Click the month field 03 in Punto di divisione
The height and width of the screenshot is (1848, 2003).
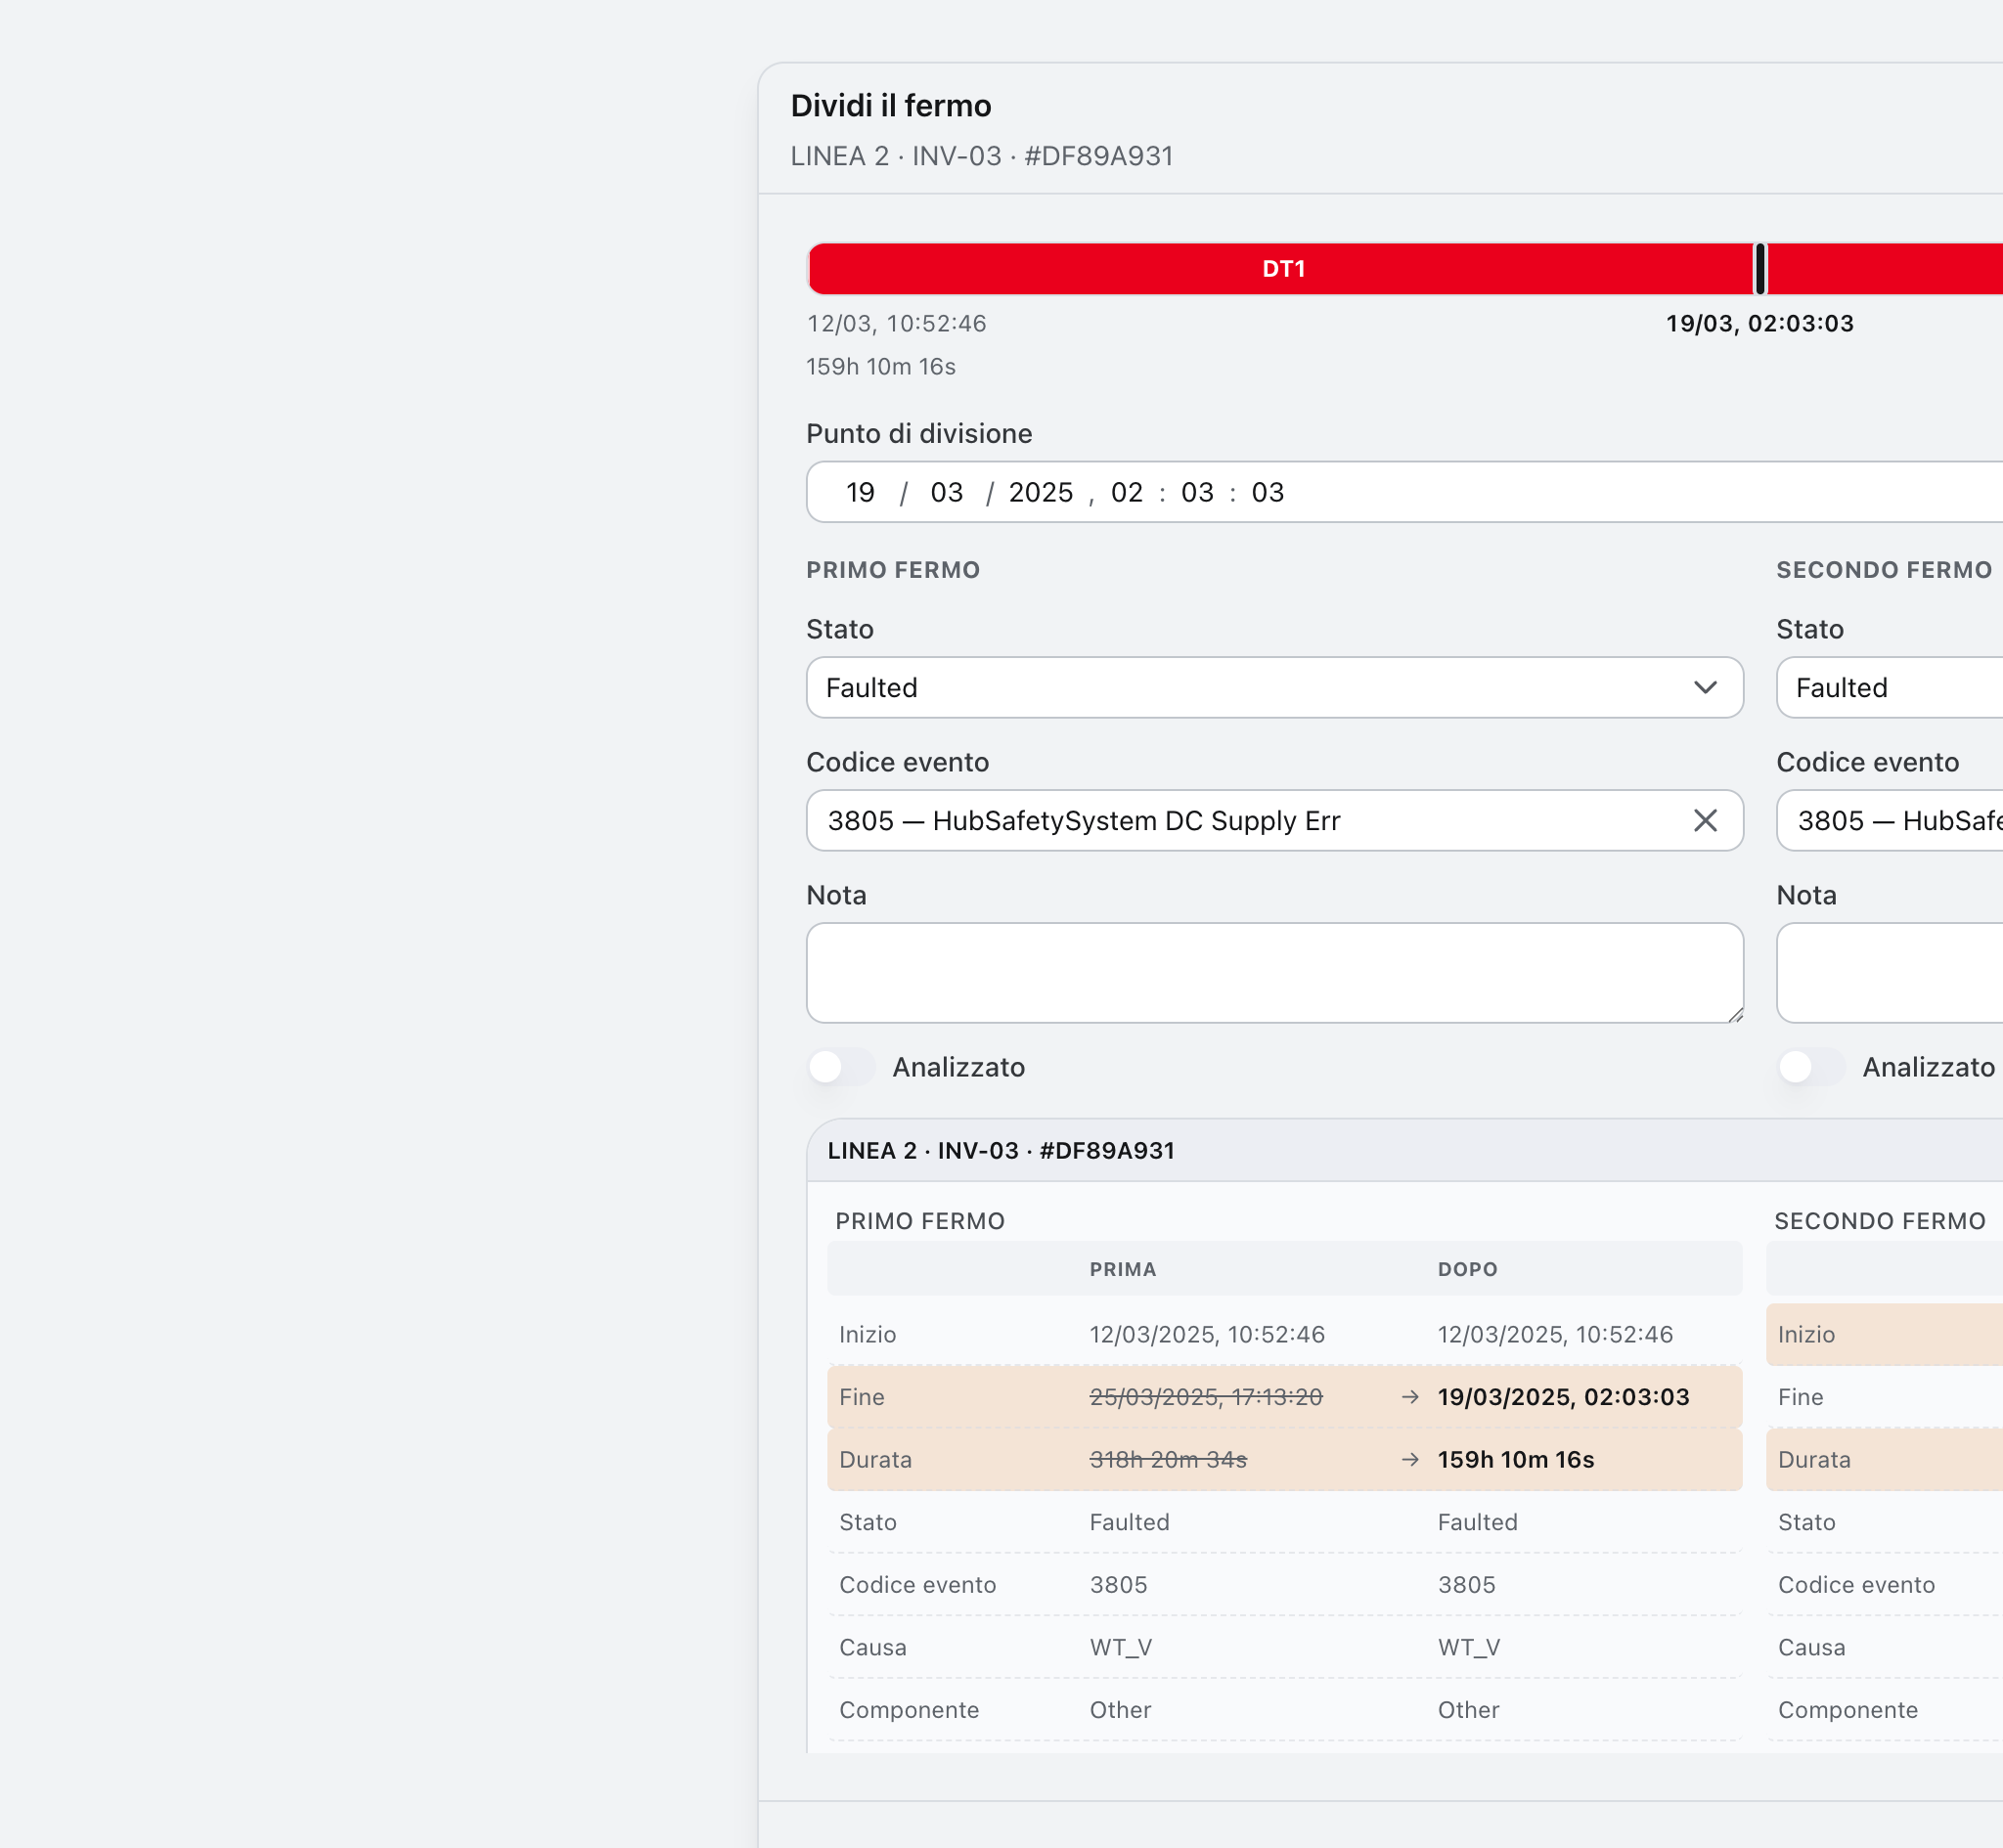click(946, 493)
